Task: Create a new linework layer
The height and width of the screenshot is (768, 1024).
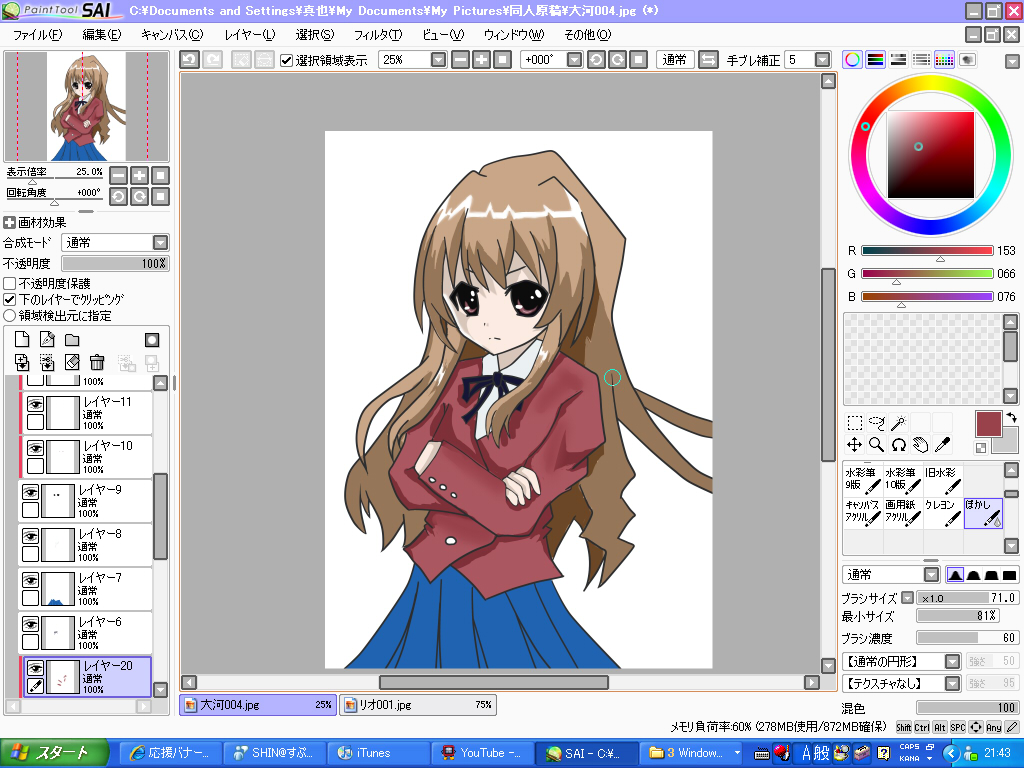Action: 47,340
